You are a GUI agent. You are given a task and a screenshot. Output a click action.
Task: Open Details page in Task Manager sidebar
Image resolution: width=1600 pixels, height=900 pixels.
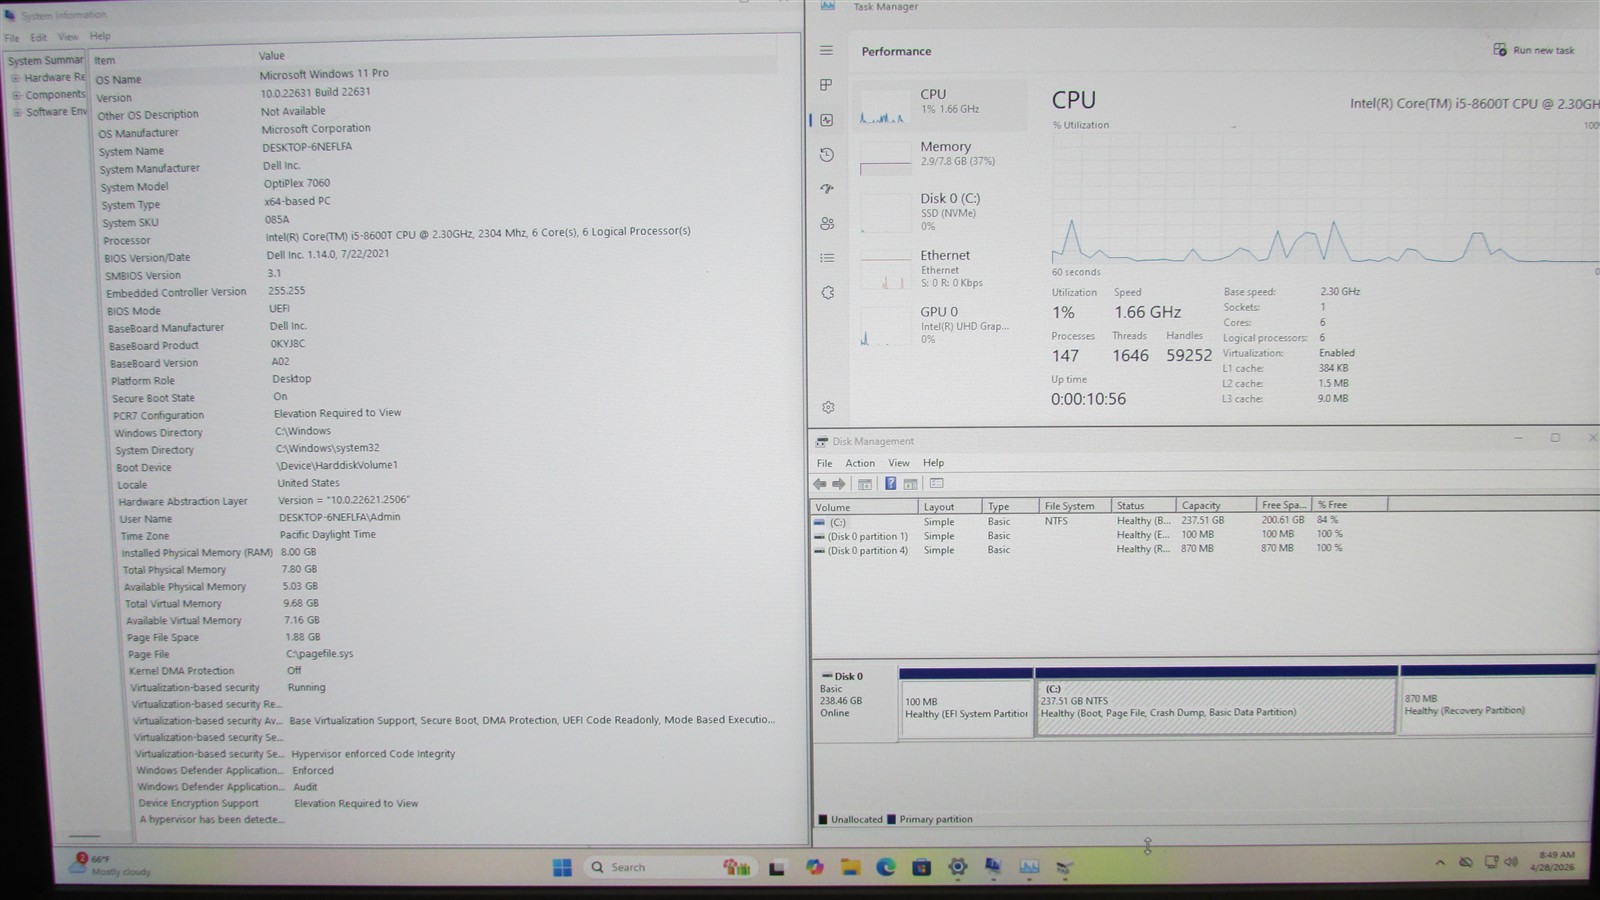[x=826, y=258]
